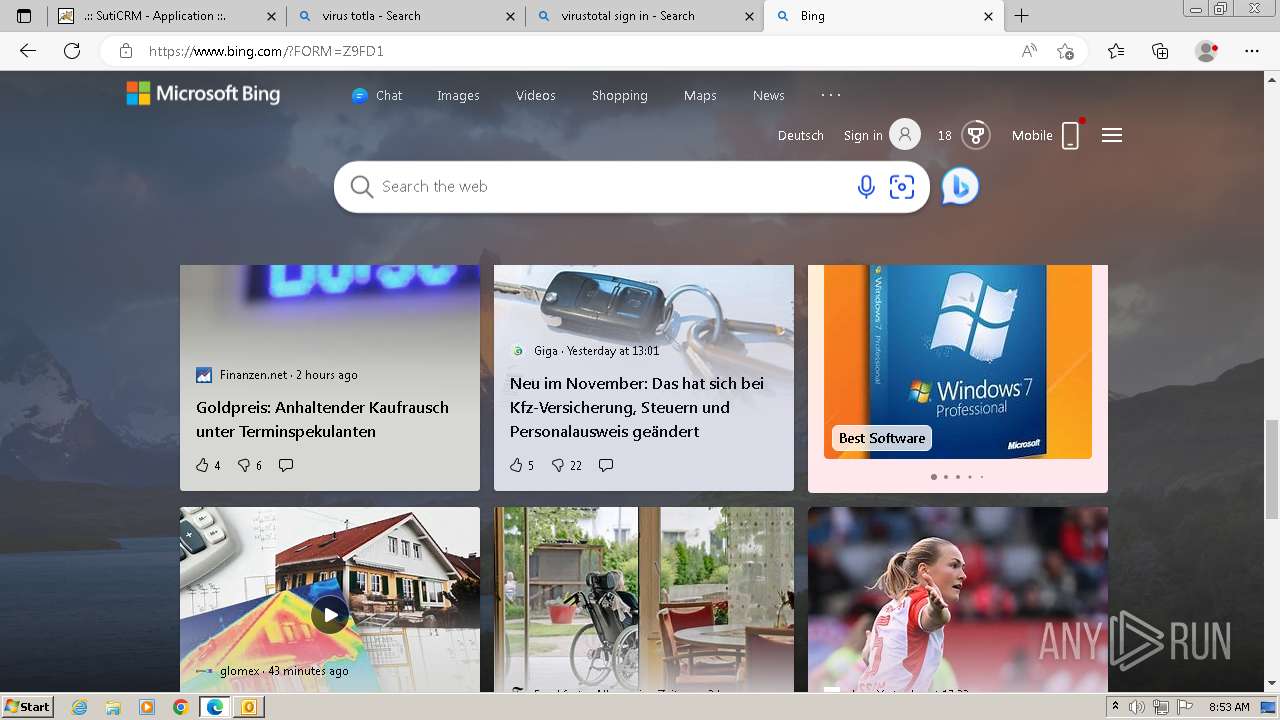1280x720 pixels.
Task: Reload the Bing page
Action: (x=72, y=51)
